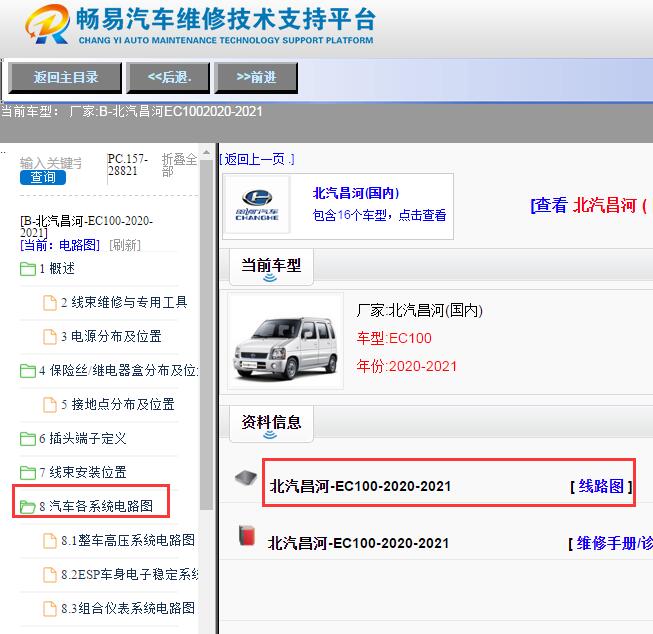Screen dimensions: 653x634
Task: Open tree item 5 接地点分布及位置
Action: pos(118,404)
